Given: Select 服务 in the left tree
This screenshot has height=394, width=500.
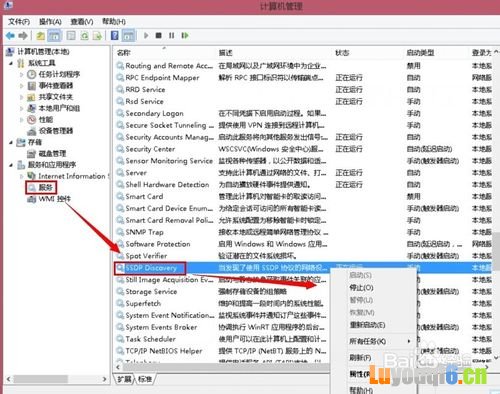Looking at the screenshot, I should pyautogui.click(x=46, y=188).
